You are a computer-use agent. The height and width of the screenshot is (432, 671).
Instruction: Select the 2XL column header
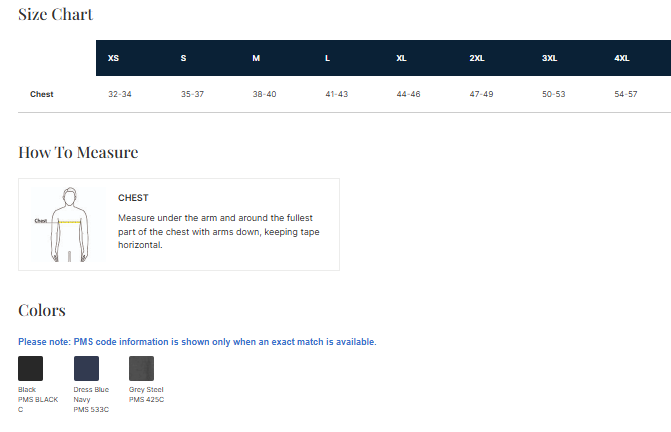coord(476,58)
